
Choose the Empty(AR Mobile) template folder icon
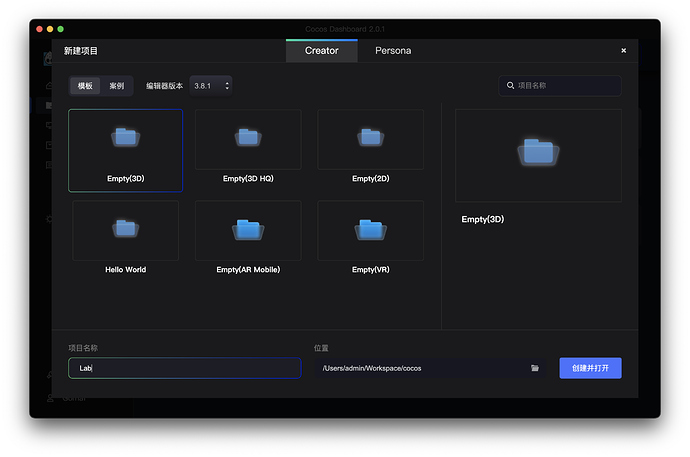coord(248,229)
